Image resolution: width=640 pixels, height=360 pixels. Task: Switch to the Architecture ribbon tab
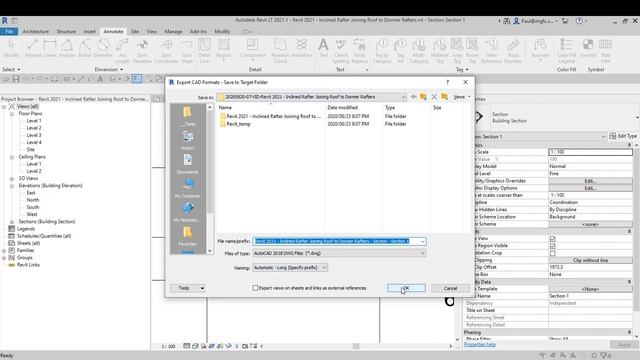click(36, 31)
